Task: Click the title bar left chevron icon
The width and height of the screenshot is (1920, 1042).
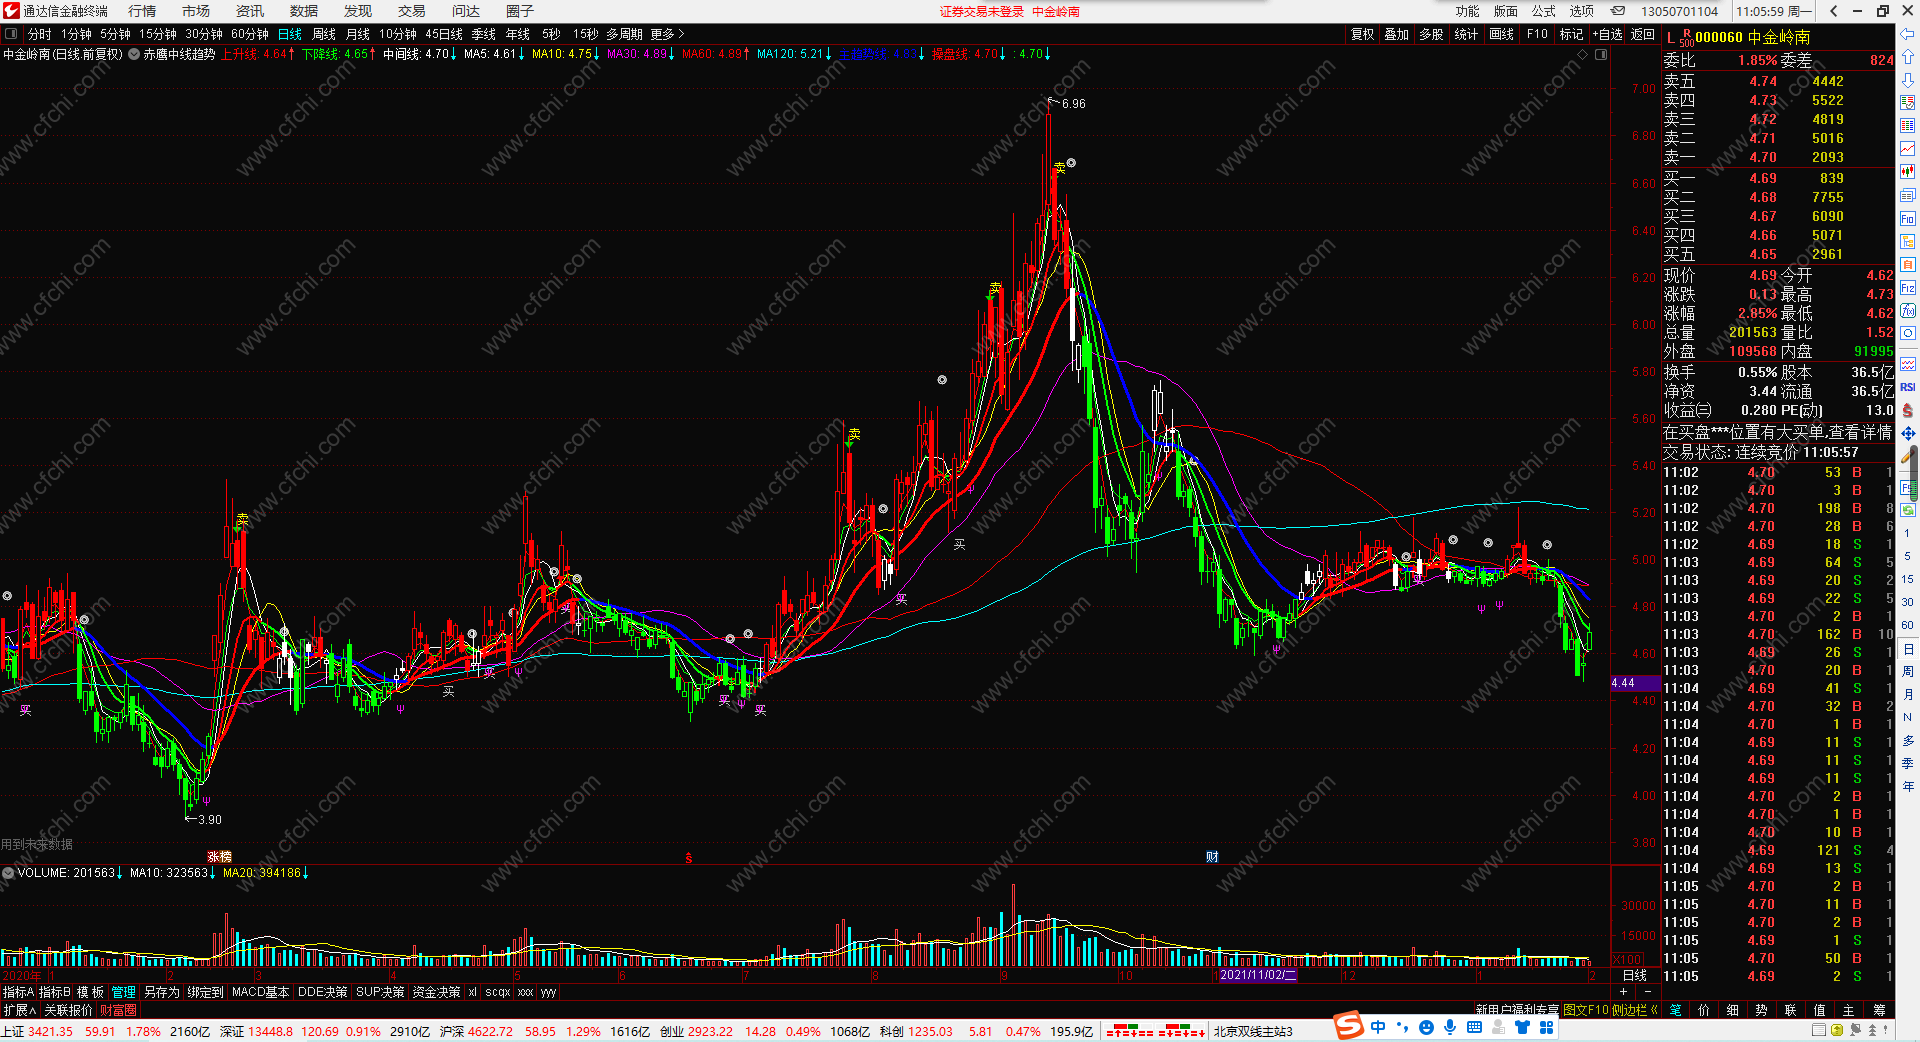Action: click(x=1833, y=11)
